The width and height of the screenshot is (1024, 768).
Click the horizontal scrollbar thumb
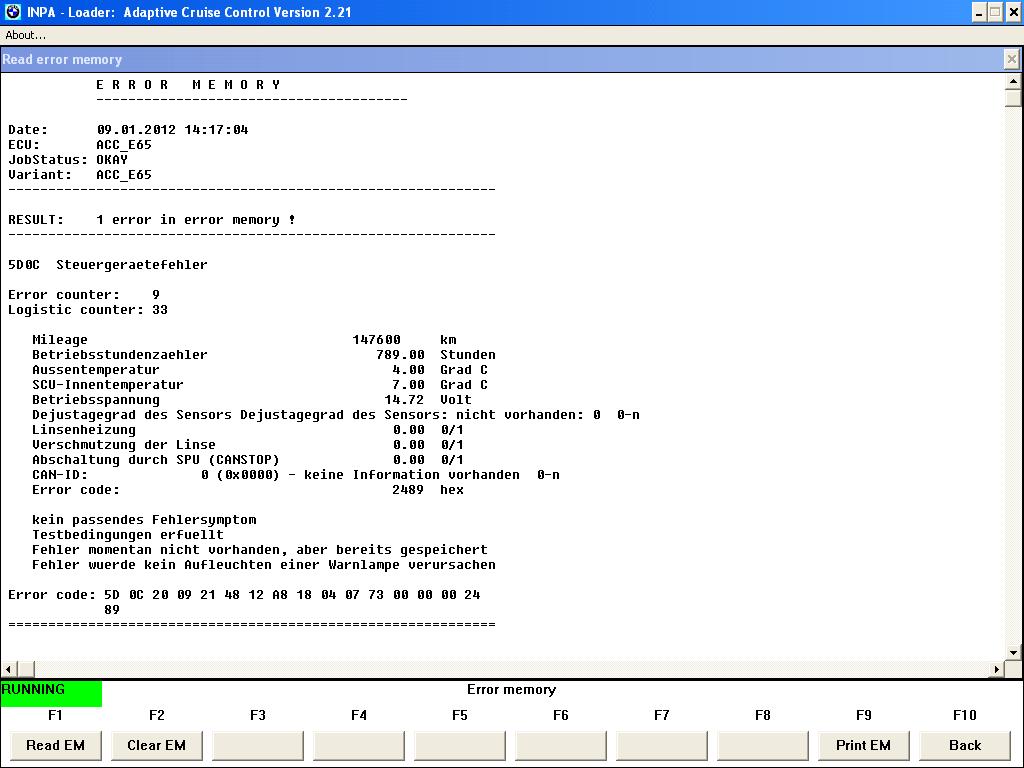coord(26,669)
